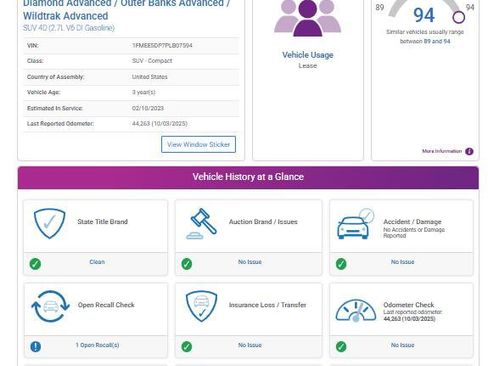Click the Open Recall Check heading
Screen dimensions: 488x366
(x=106, y=305)
